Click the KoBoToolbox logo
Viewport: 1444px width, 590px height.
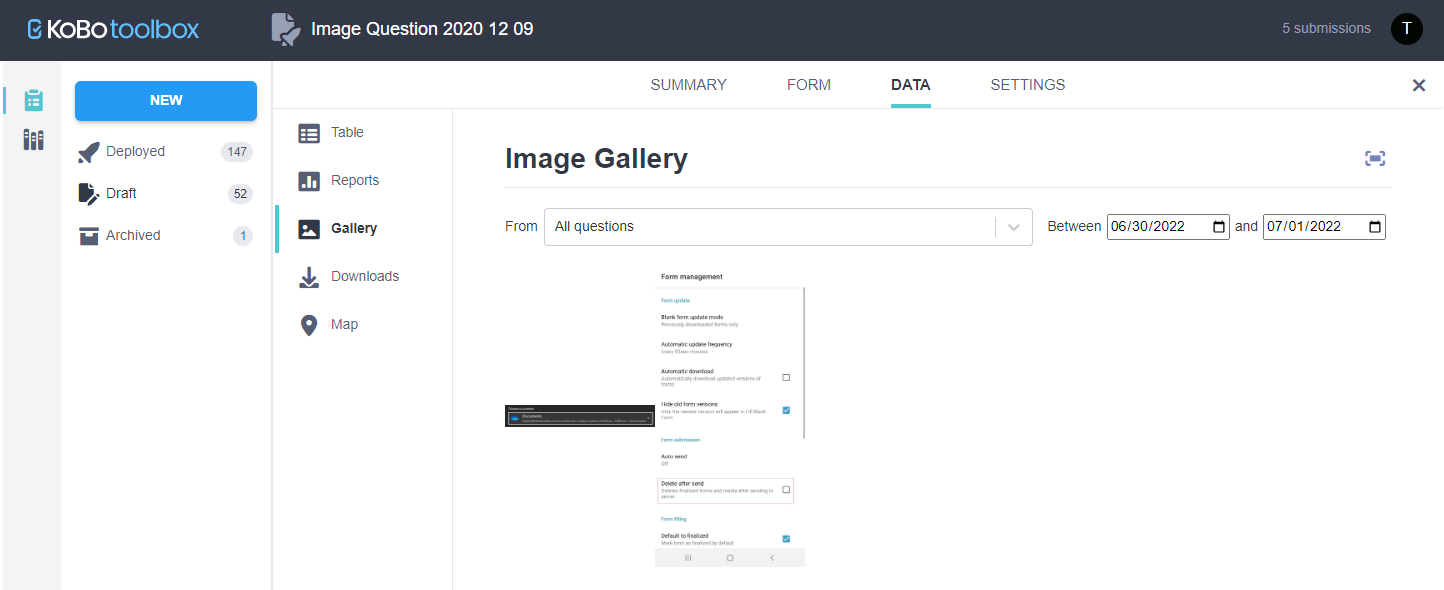(111, 28)
